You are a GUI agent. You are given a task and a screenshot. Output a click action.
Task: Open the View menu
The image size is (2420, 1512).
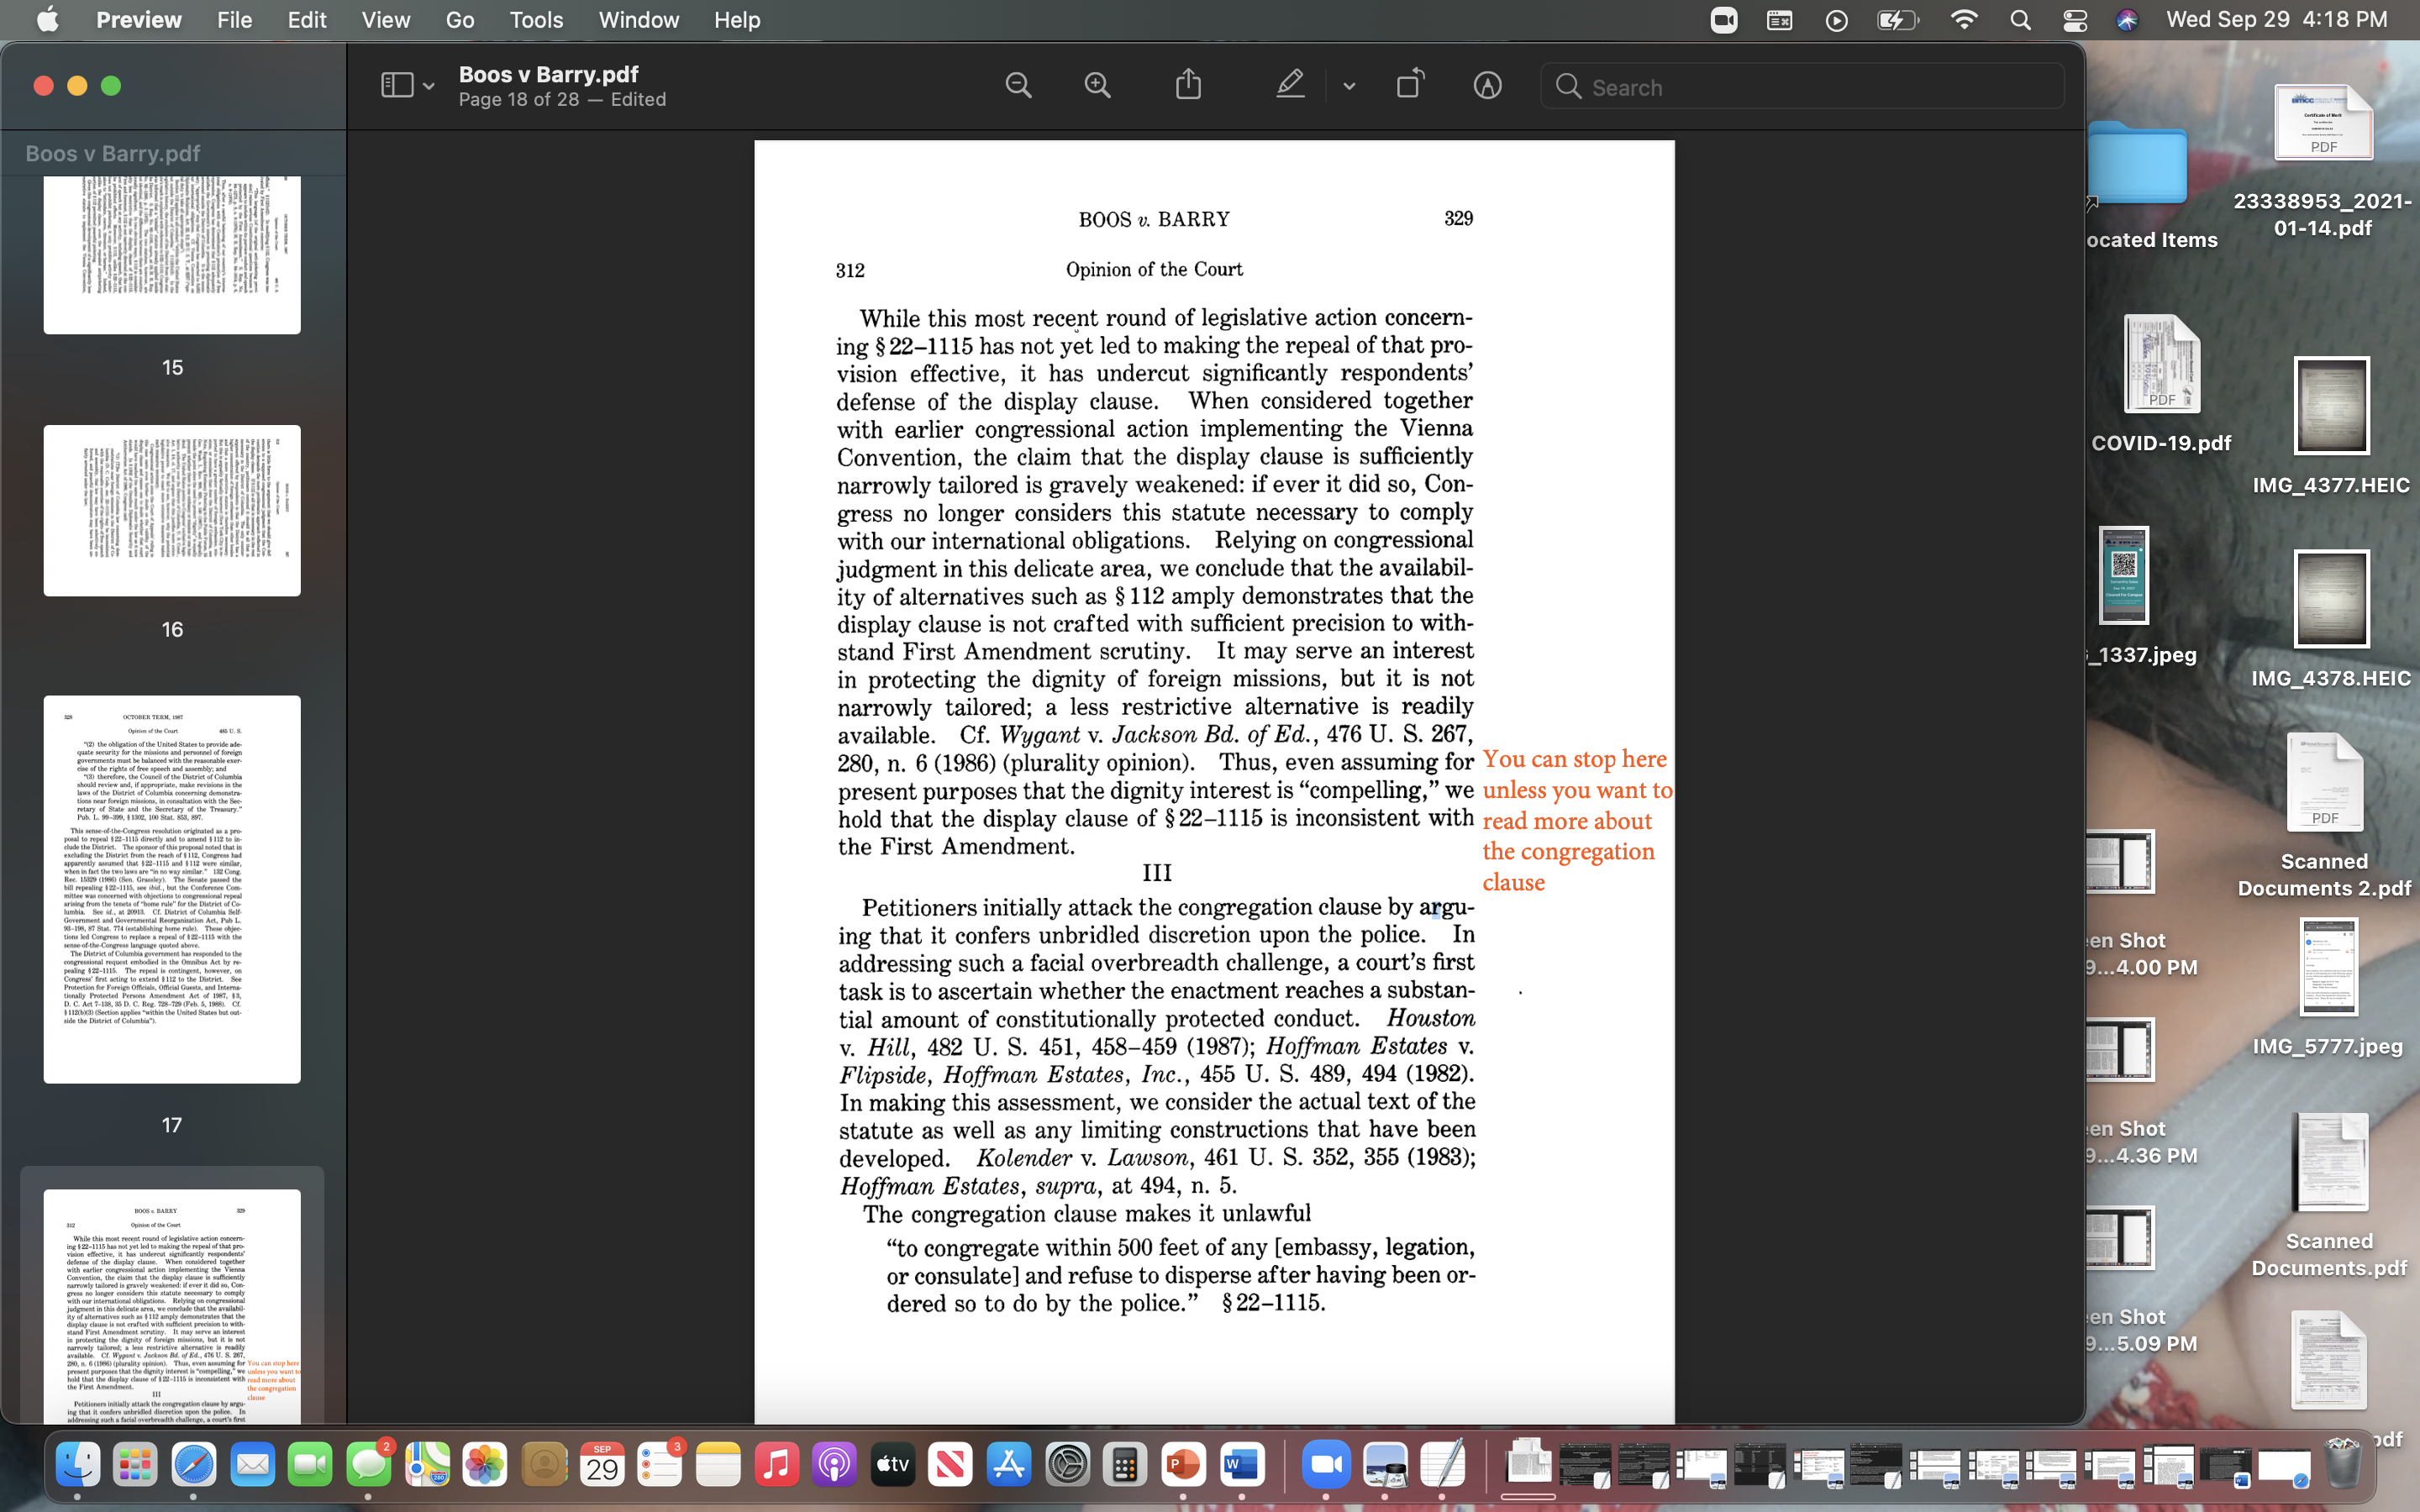coord(385,20)
